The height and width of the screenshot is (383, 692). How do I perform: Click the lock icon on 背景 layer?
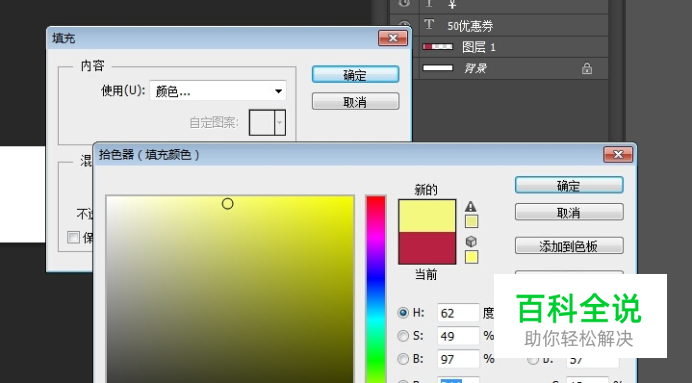tap(587, 68)
